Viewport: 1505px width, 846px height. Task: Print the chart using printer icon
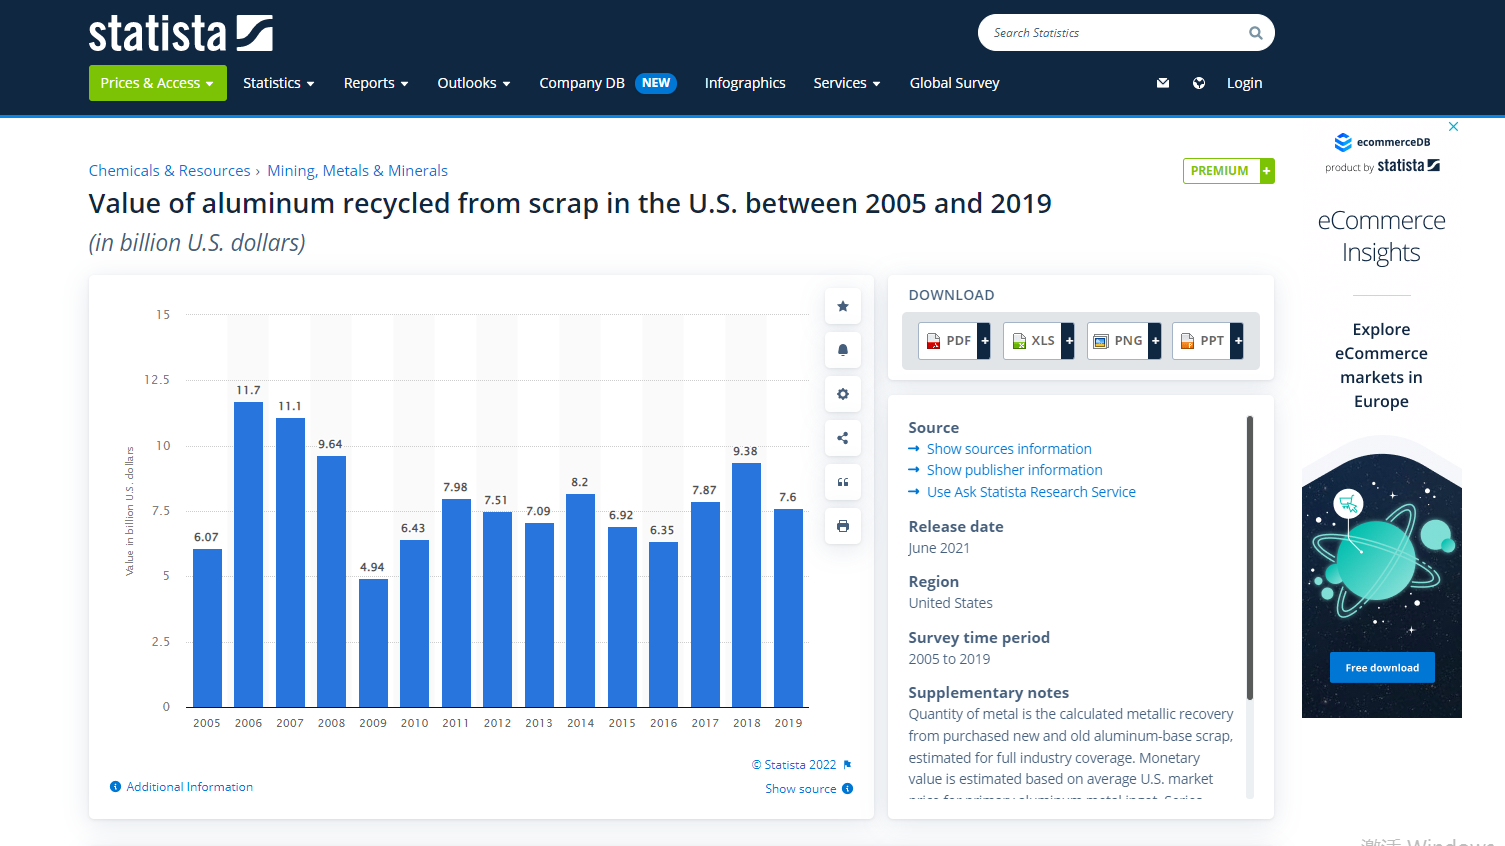point(843,526)
